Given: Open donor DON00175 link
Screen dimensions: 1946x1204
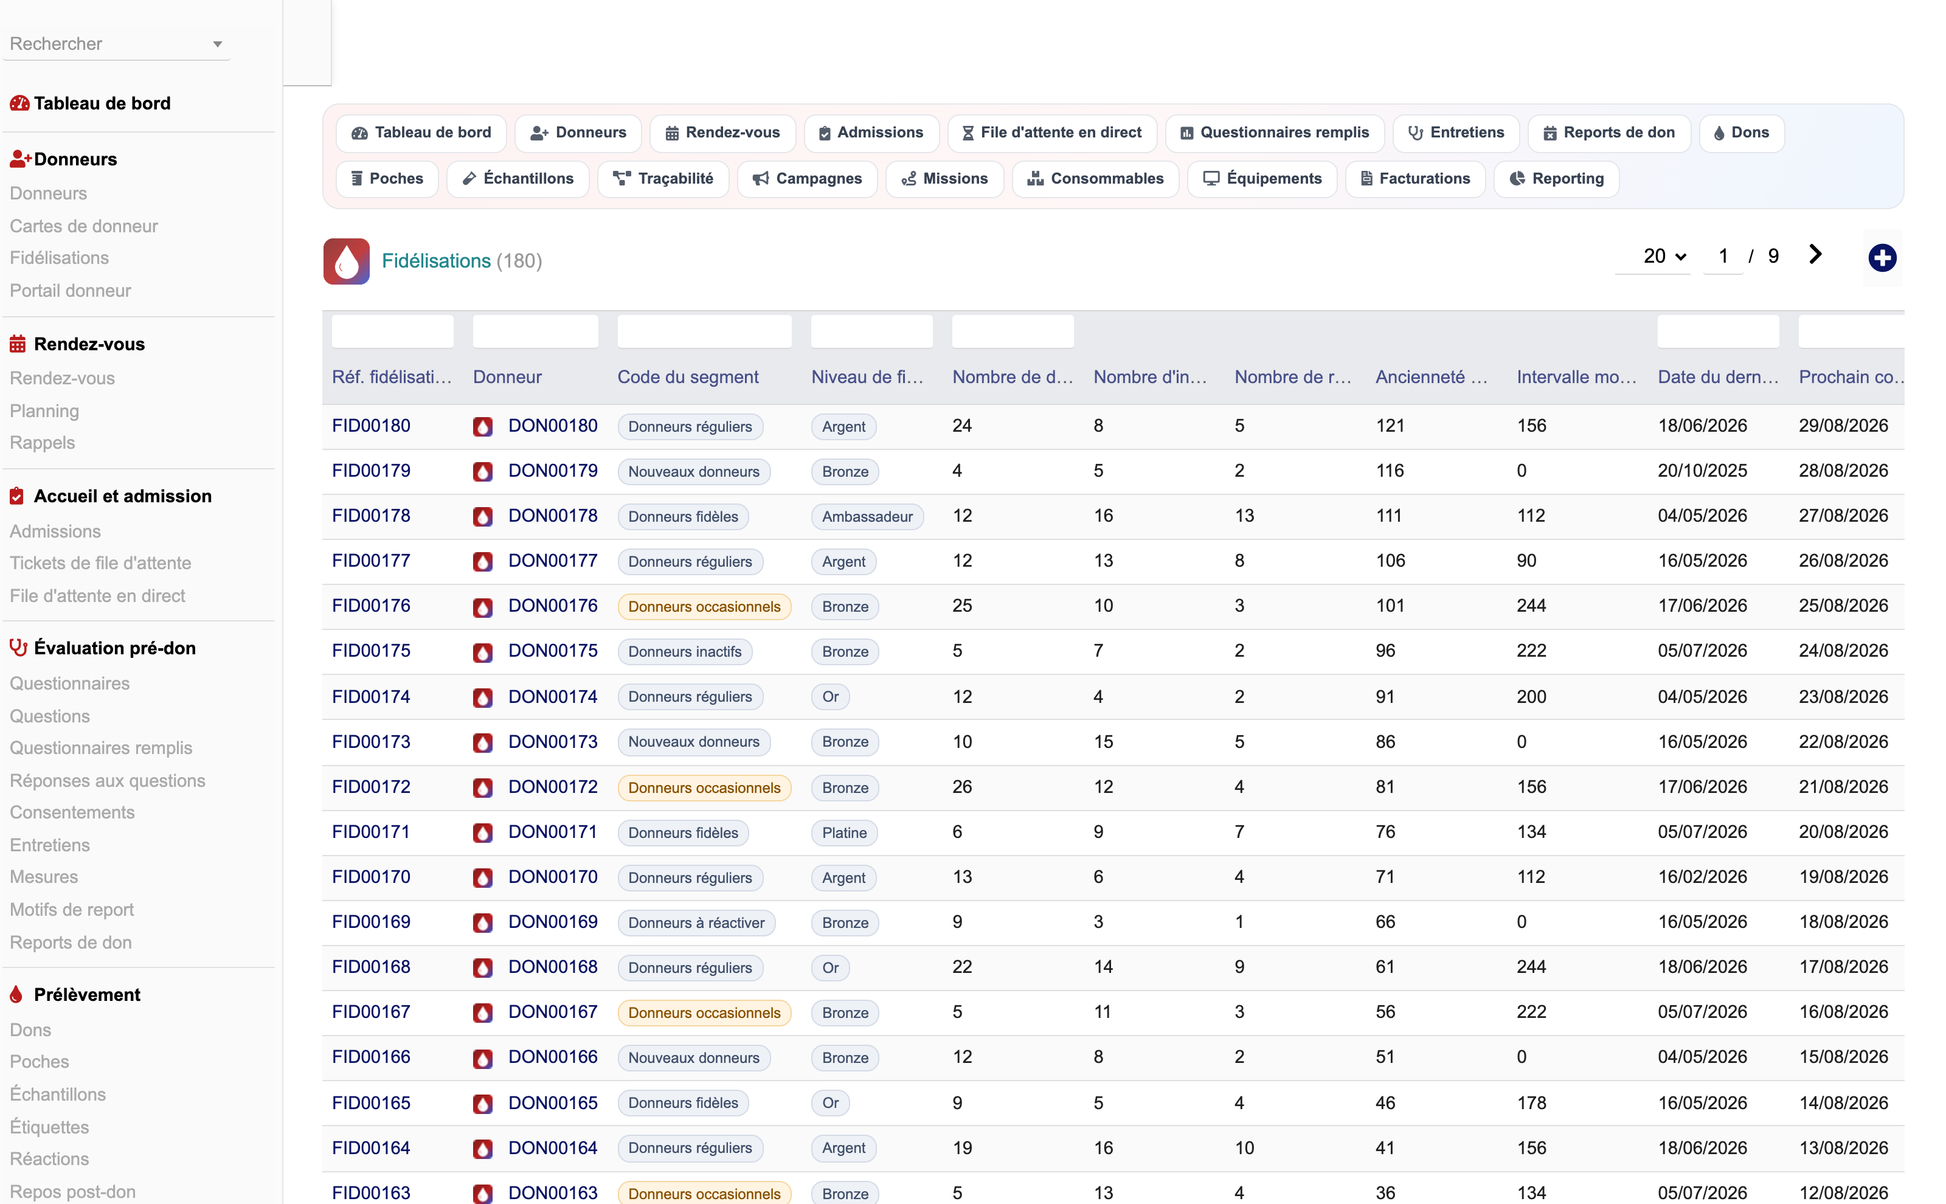Looking at the screenshot, I should [x=553, y=651].
